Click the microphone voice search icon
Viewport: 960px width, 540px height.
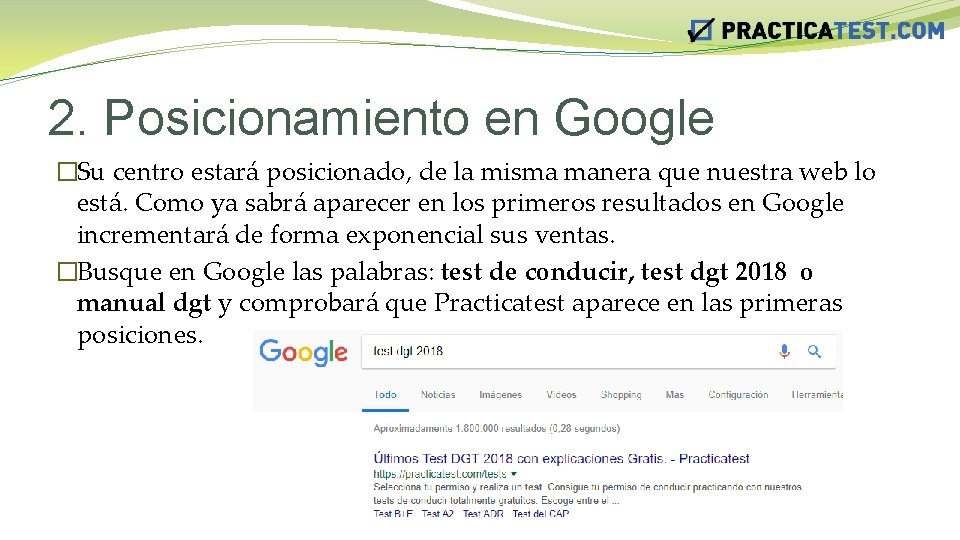784,351
